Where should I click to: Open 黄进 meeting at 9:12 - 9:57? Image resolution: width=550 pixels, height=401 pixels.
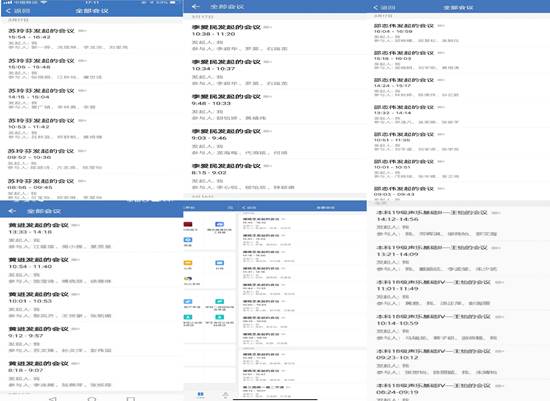92,339
